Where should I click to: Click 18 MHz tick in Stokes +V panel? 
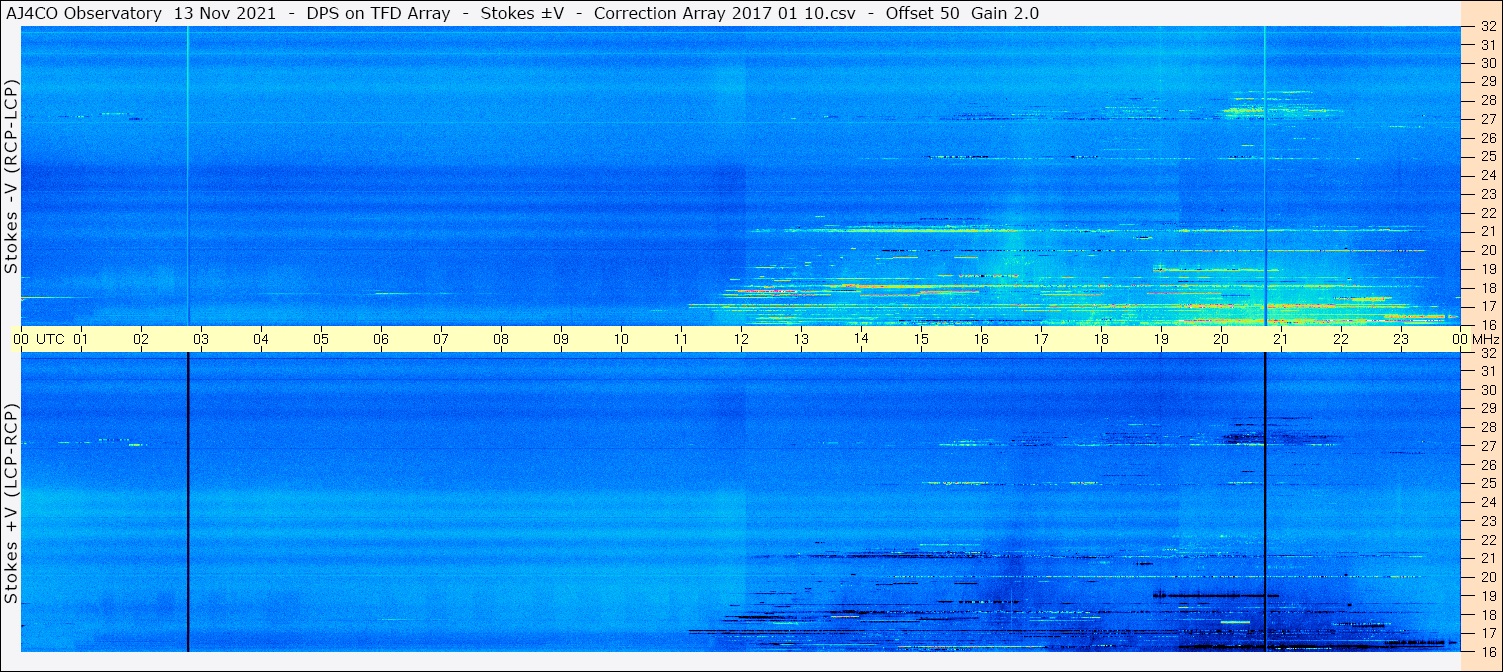(x=1487, y=614)
